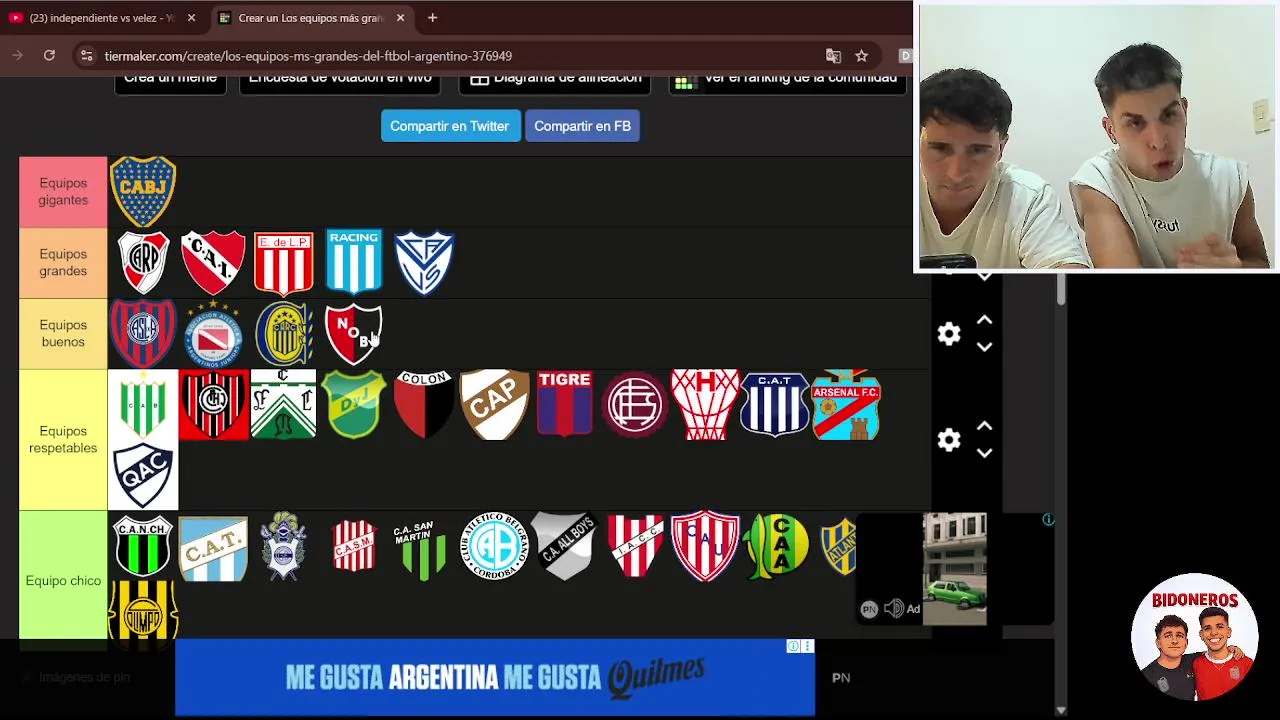Open settings gear for Equipos respetables row
1280x720 pixels.
949,440
